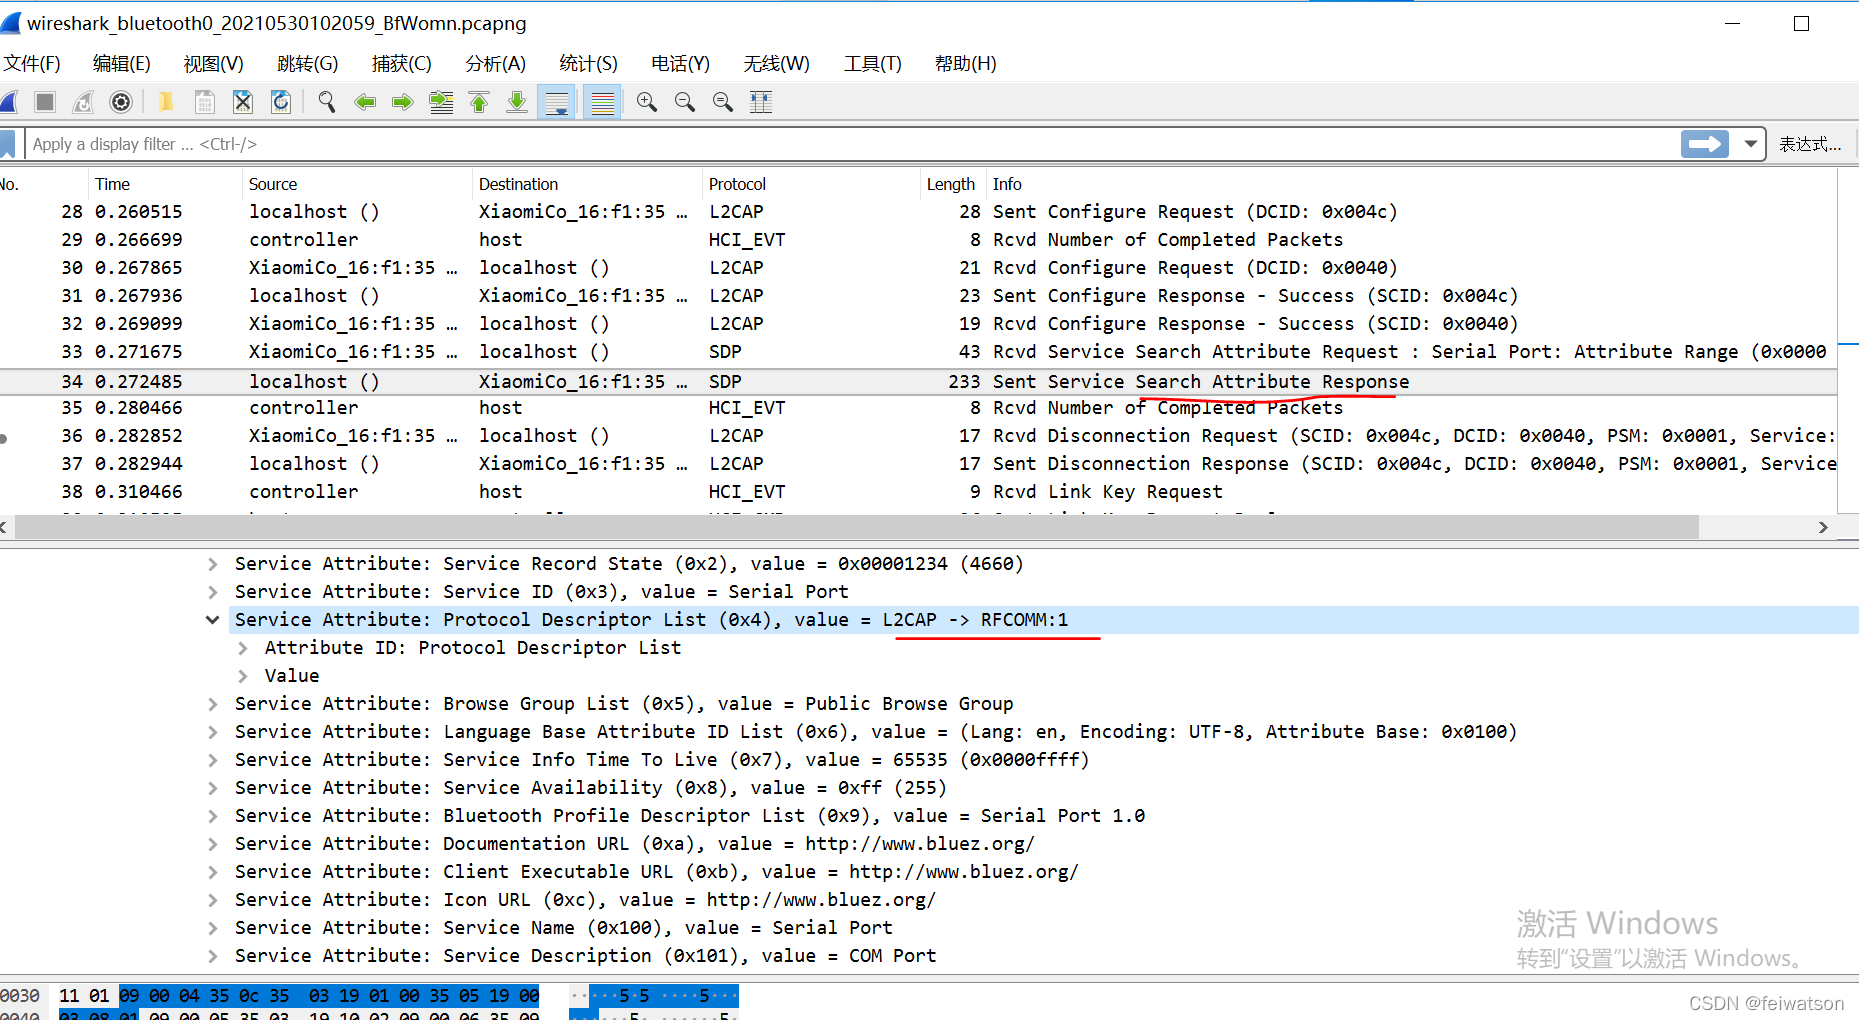1859x1020 pixels.
Task: Go back in packet history
Action: 365,102
